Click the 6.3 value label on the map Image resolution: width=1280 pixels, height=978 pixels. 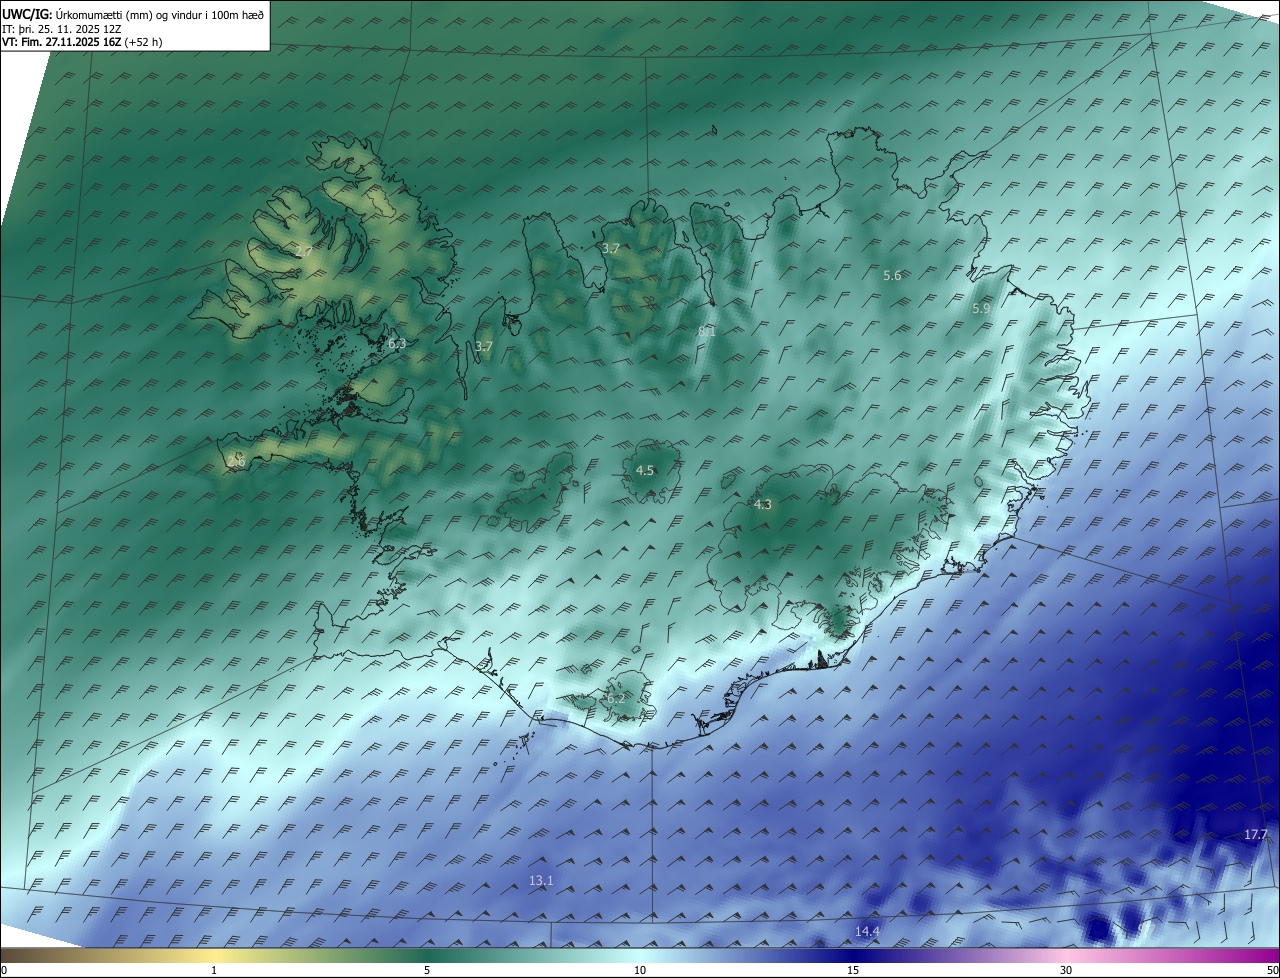tap(397, 344)
